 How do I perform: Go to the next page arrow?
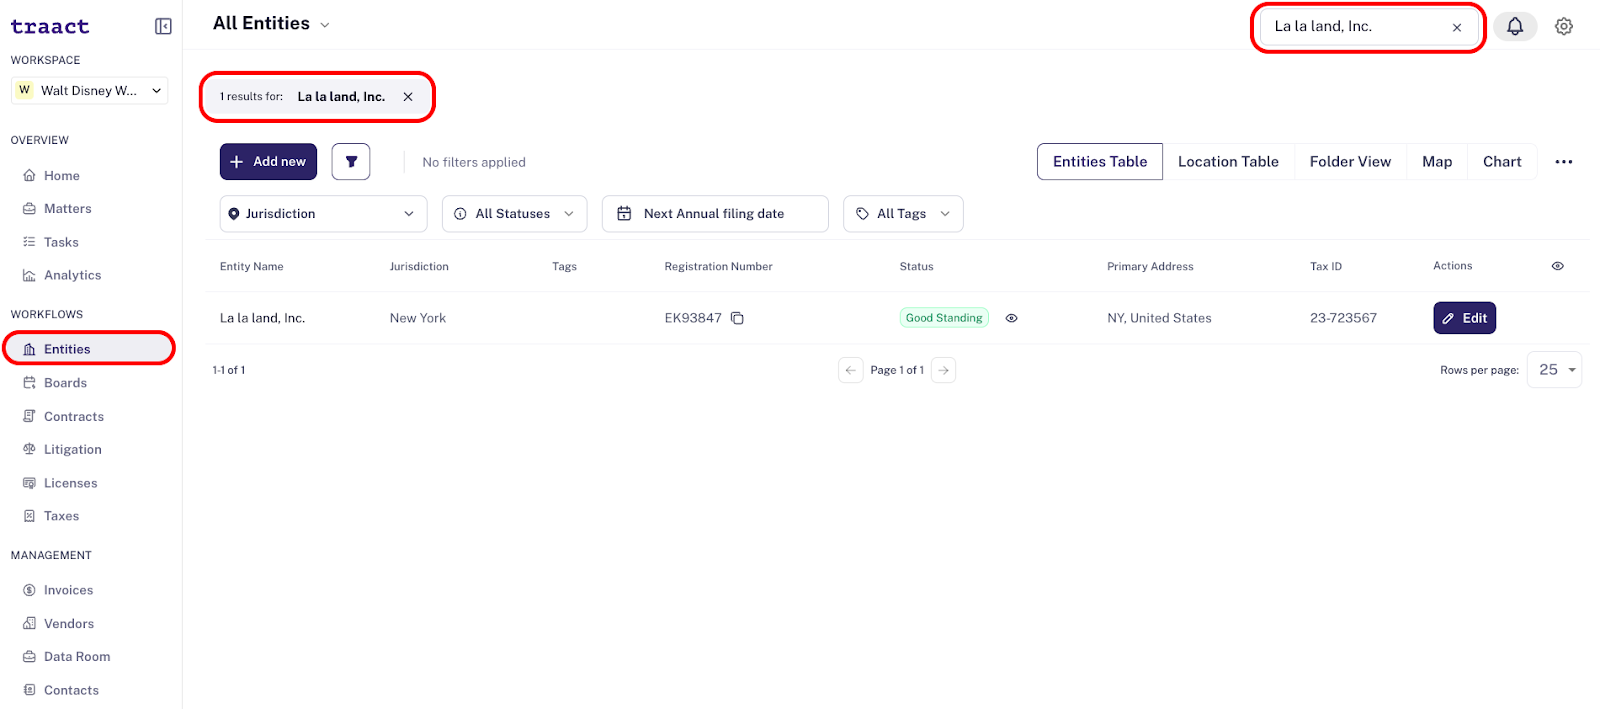(x=943, y=370)
